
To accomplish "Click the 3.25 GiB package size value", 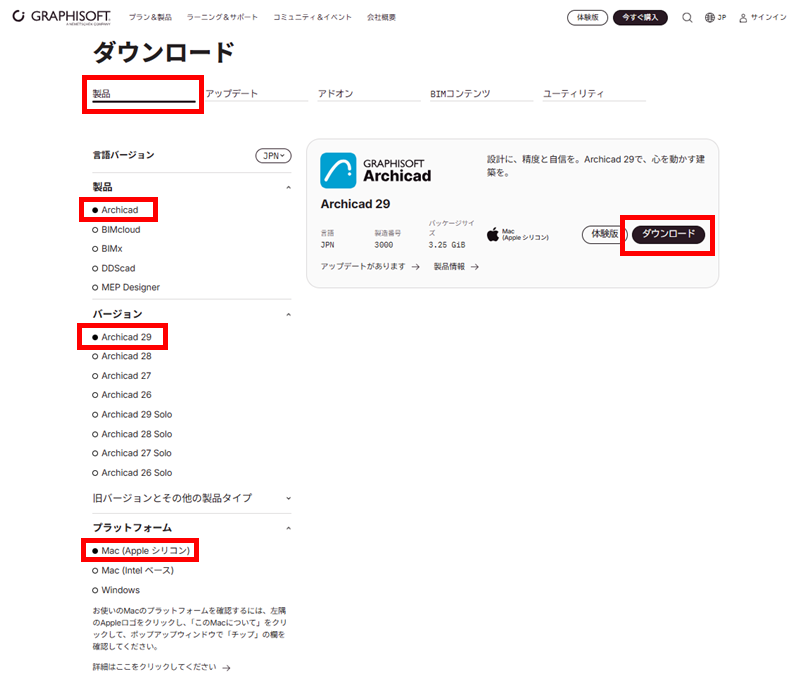I will click(x=446, y=245).
